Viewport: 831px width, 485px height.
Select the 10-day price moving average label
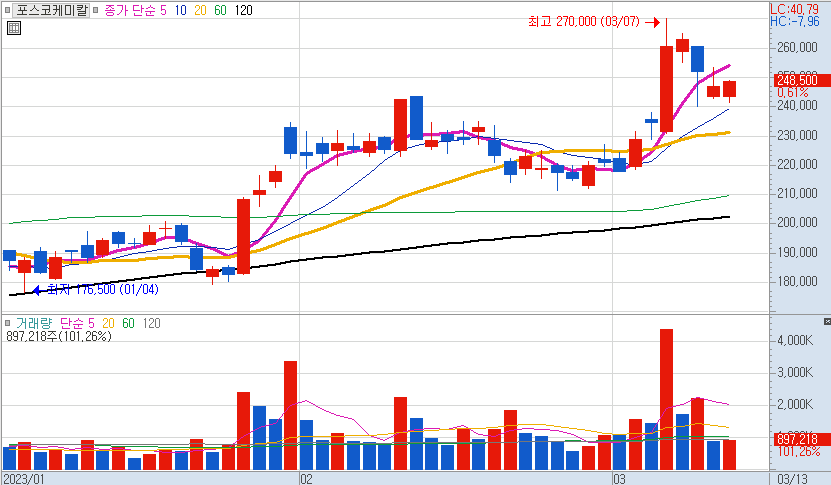[181, 10]
